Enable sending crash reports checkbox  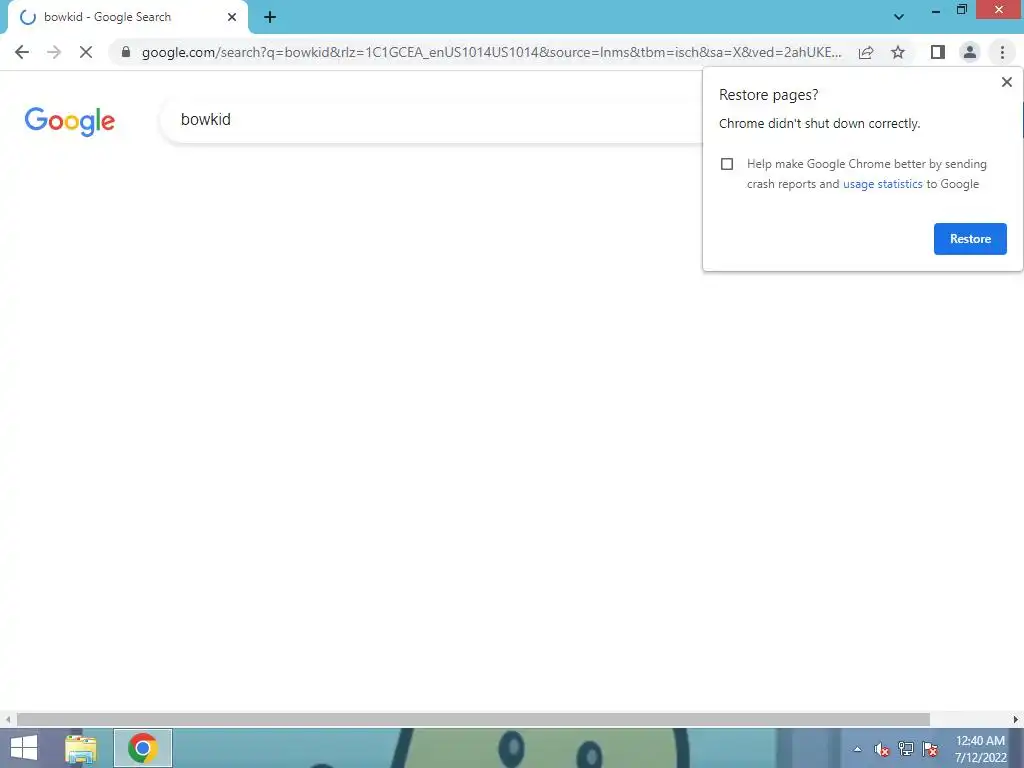click(727, 164)
